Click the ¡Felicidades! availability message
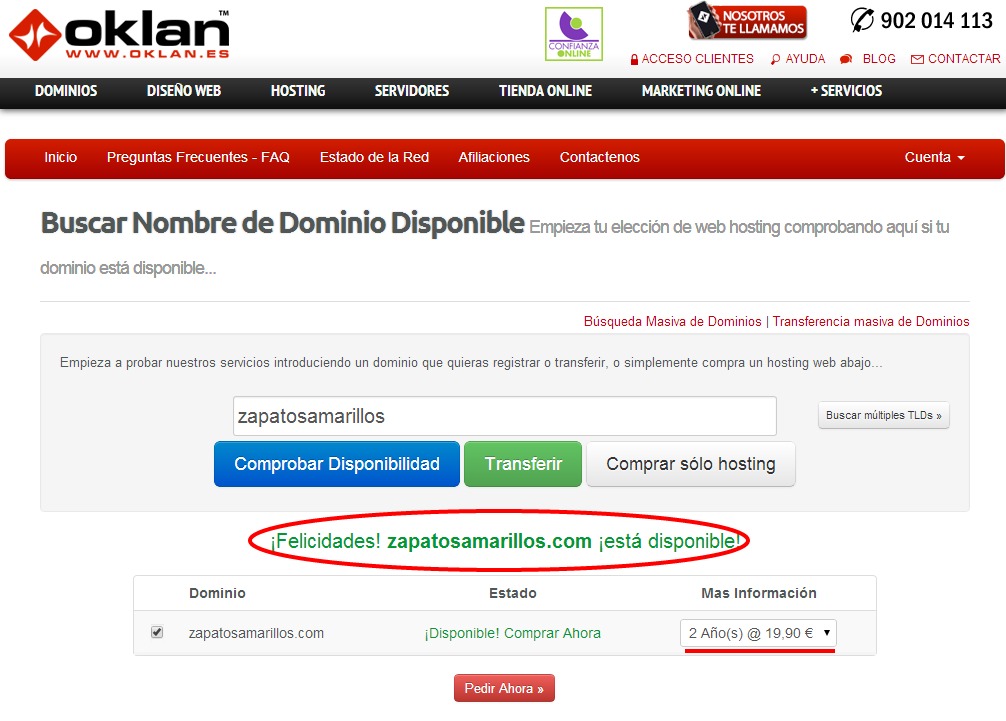The image size is (1006, 721). (506, 541)
